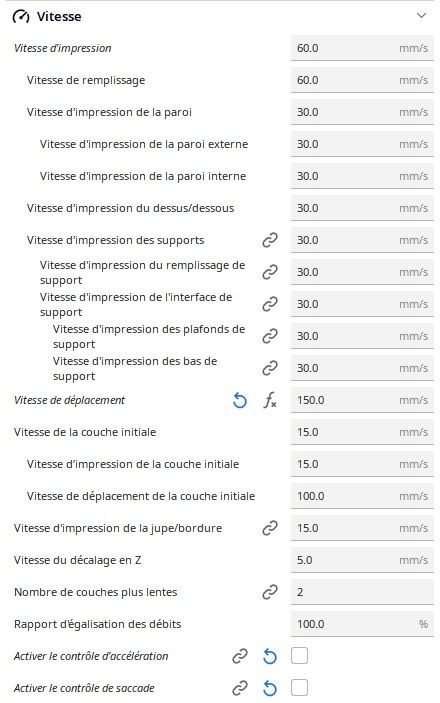The image size is (440, 703).
Task: Select the Vitesse du décalage en Z field
Action: tap(362, 560)
